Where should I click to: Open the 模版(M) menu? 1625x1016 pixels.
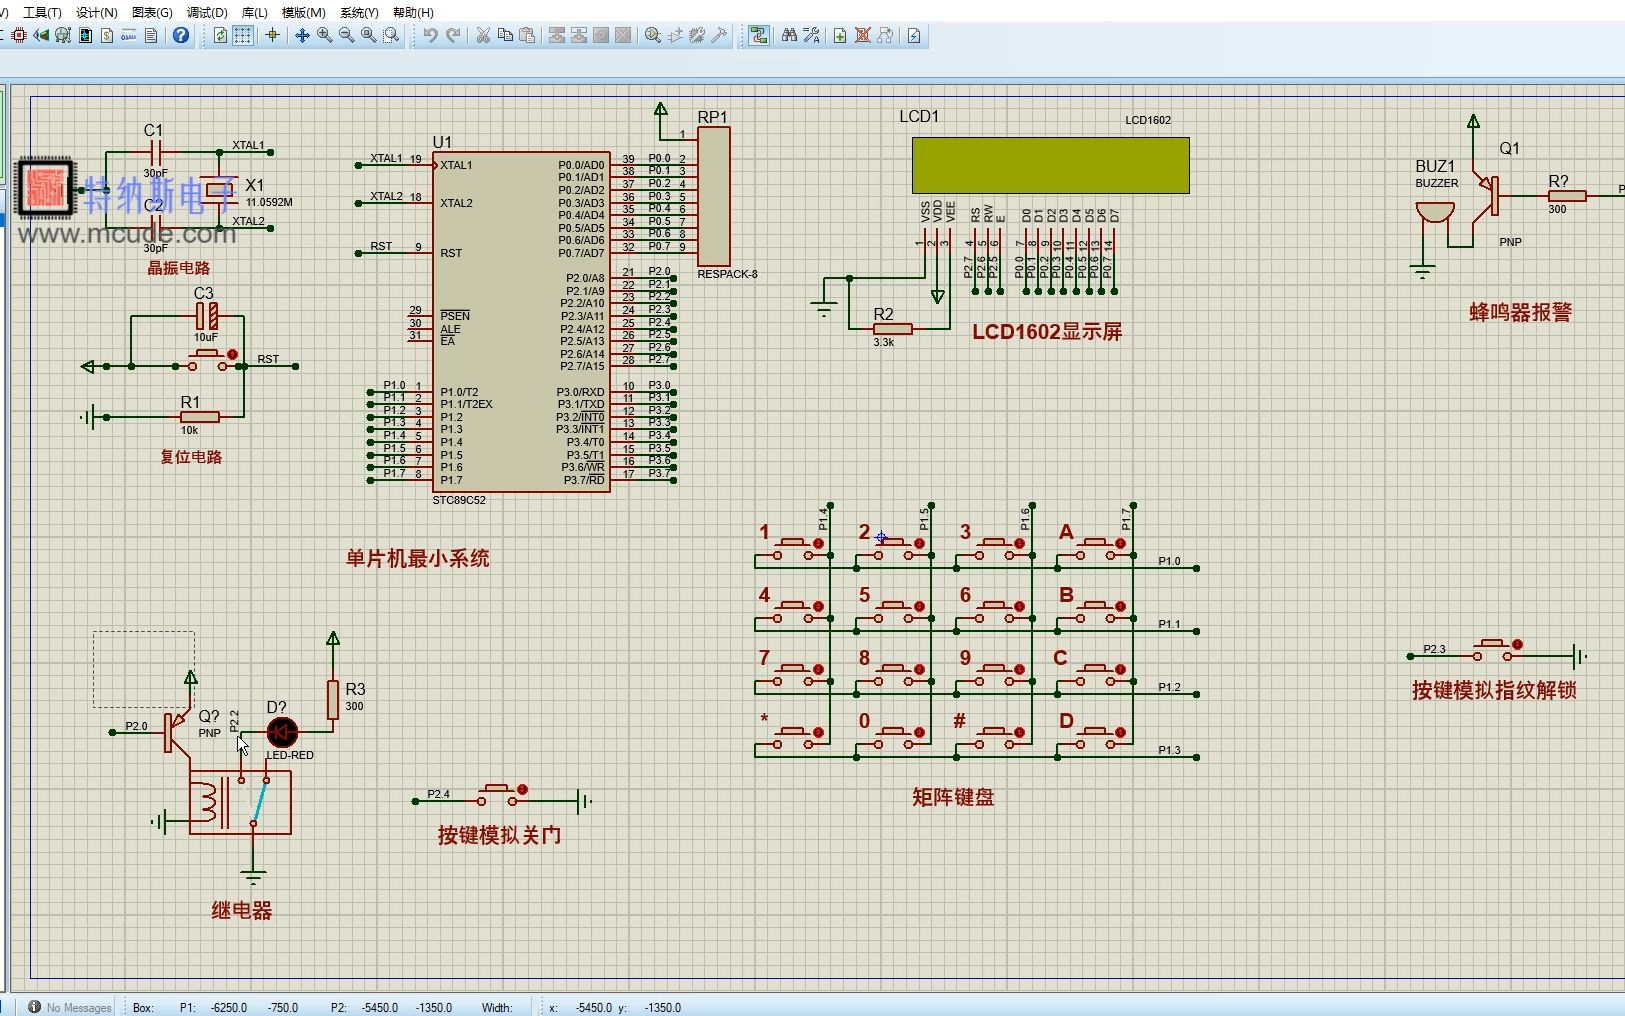point(304,12)
